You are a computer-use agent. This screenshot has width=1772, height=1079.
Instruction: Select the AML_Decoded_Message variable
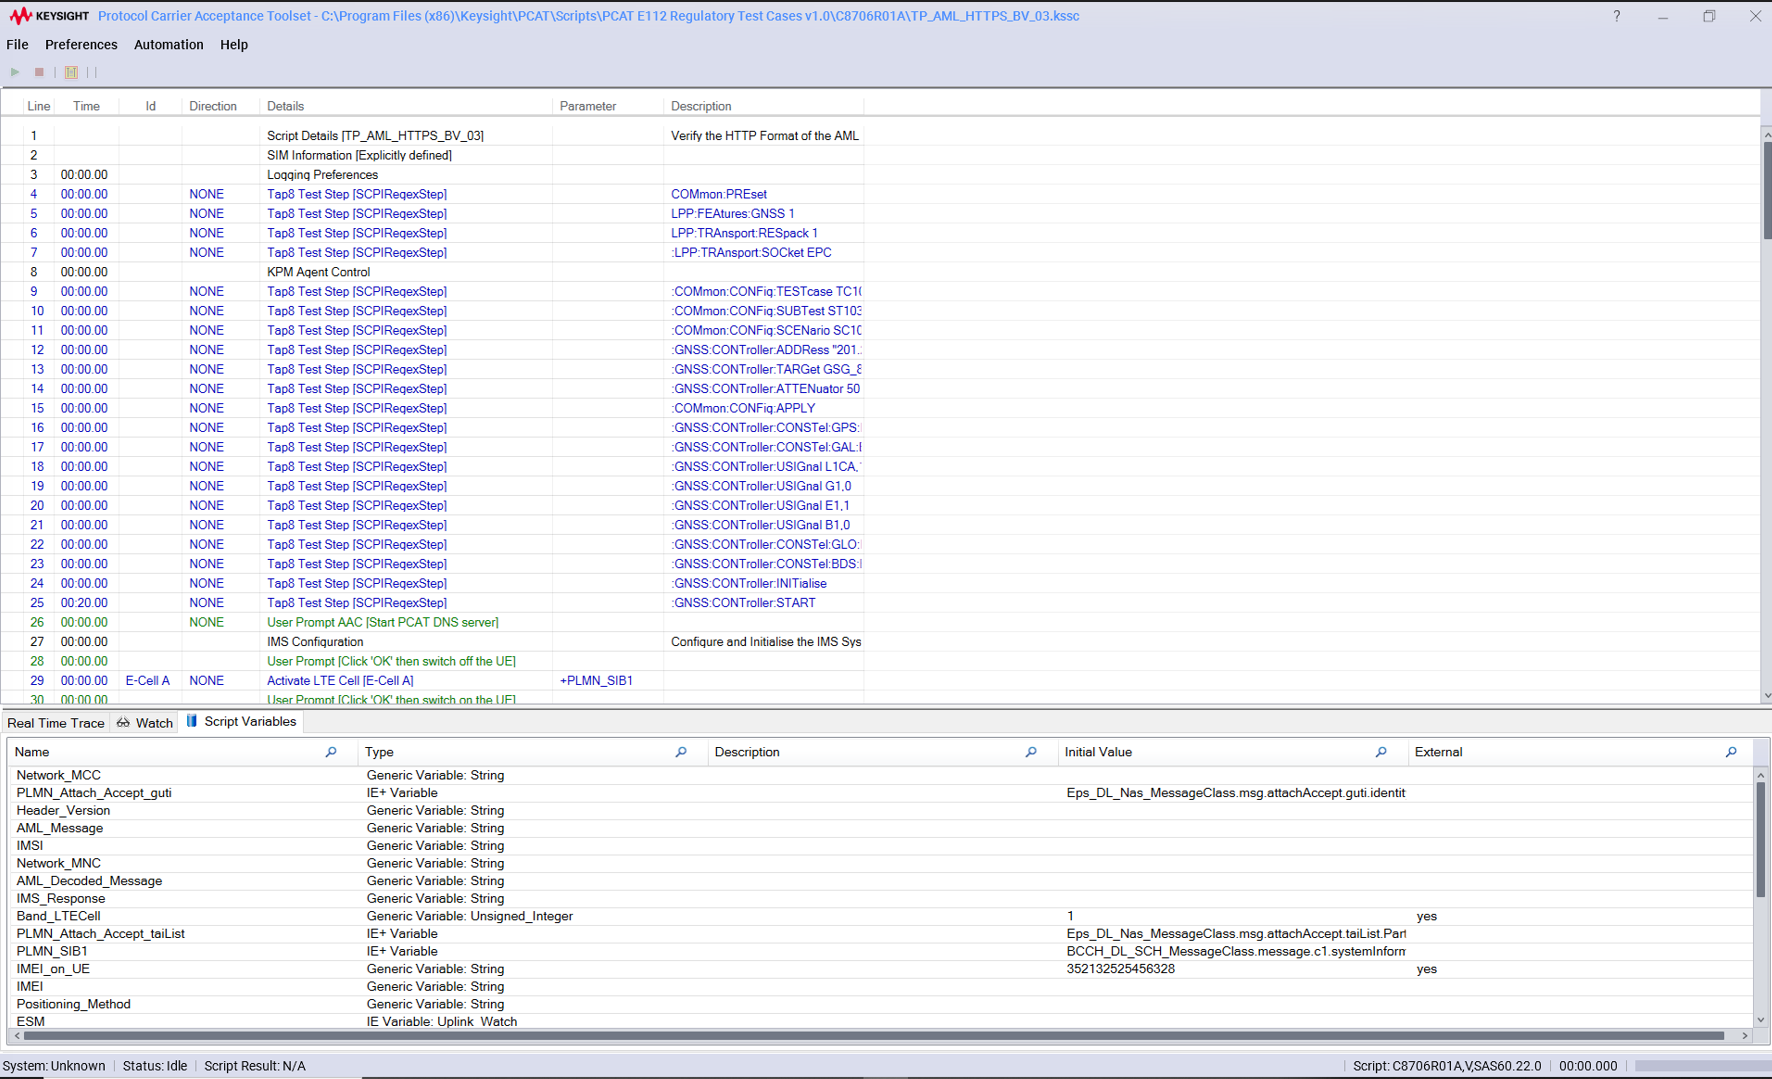(881, 881)
